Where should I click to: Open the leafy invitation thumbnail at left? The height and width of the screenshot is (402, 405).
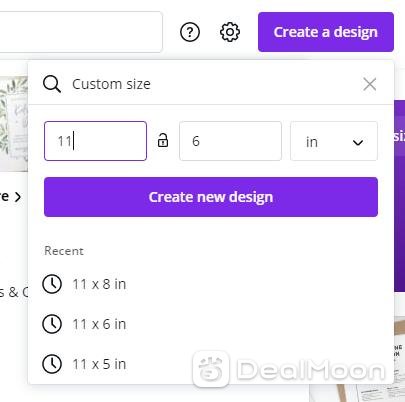coord(14,124)
